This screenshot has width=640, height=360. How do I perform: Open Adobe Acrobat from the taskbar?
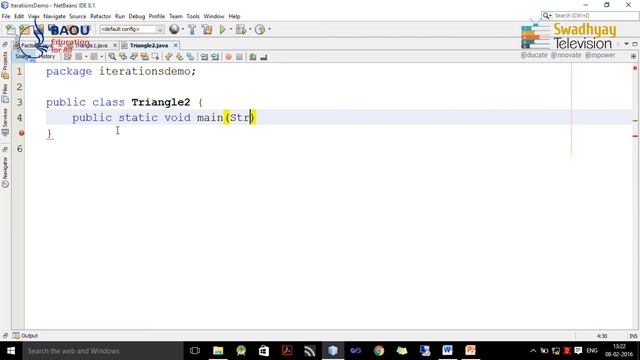[x=287, y=351]
